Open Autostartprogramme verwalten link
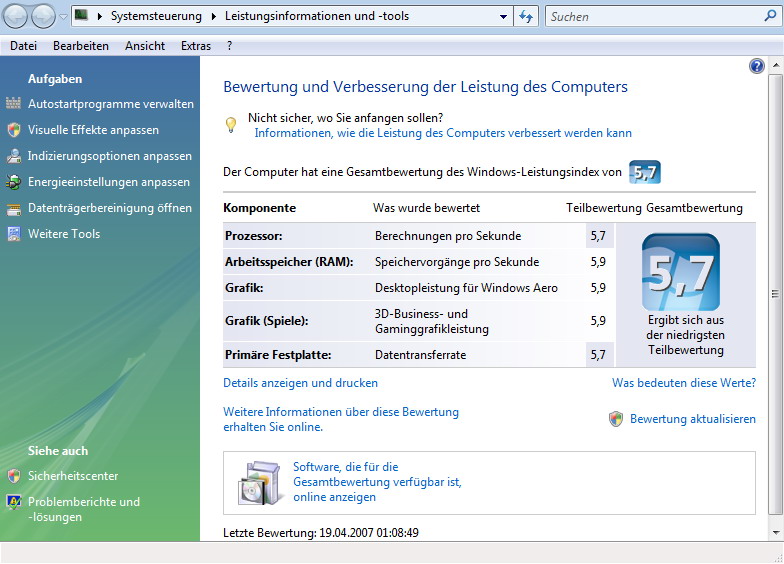This screenshot has height=564, width=784. click(111, 104)
